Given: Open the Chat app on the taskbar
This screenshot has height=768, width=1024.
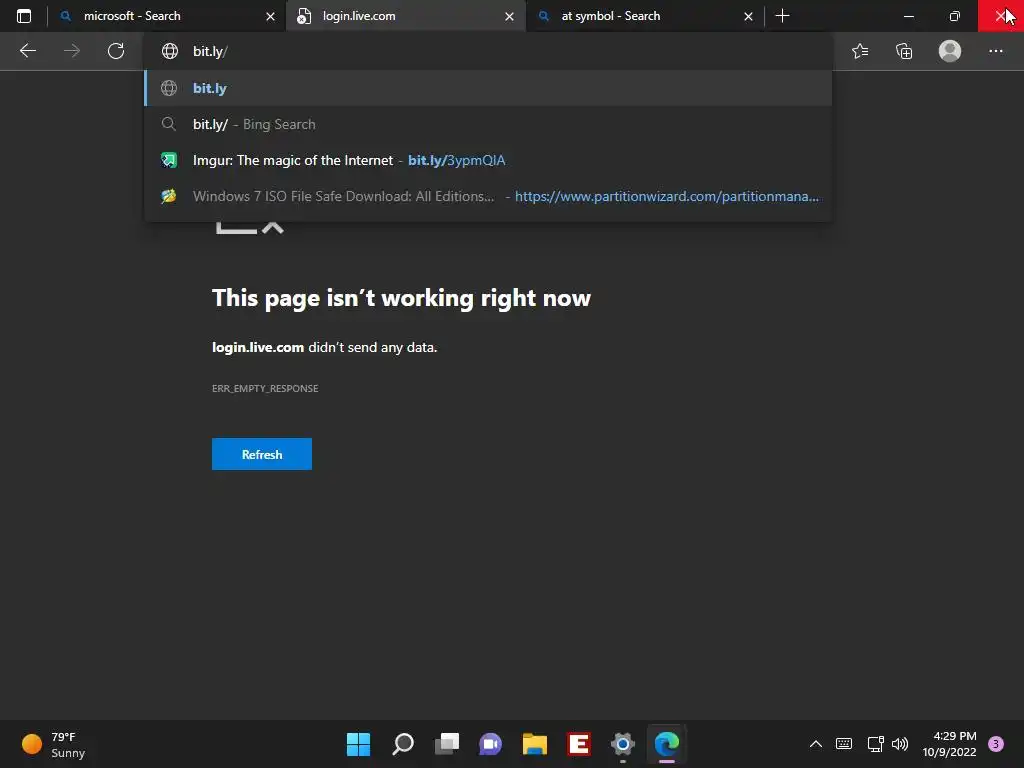Looking at the screenshot, I should pyautogui.click(x=490, y=744).
